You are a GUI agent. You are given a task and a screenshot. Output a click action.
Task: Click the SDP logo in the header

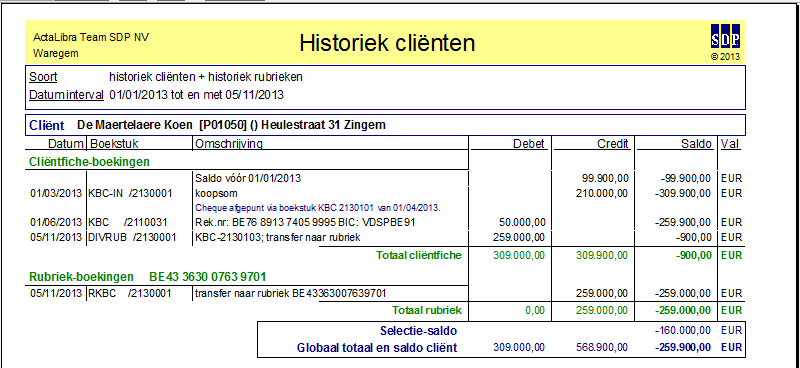[x=725, y=37]
